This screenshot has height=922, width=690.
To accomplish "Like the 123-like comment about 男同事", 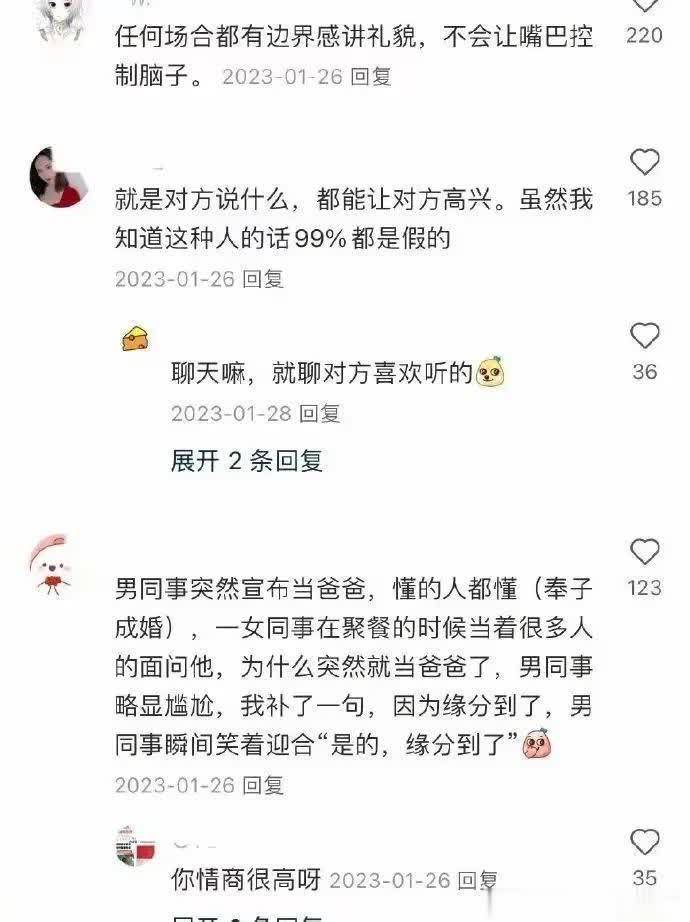I will [x=645, y=552].
